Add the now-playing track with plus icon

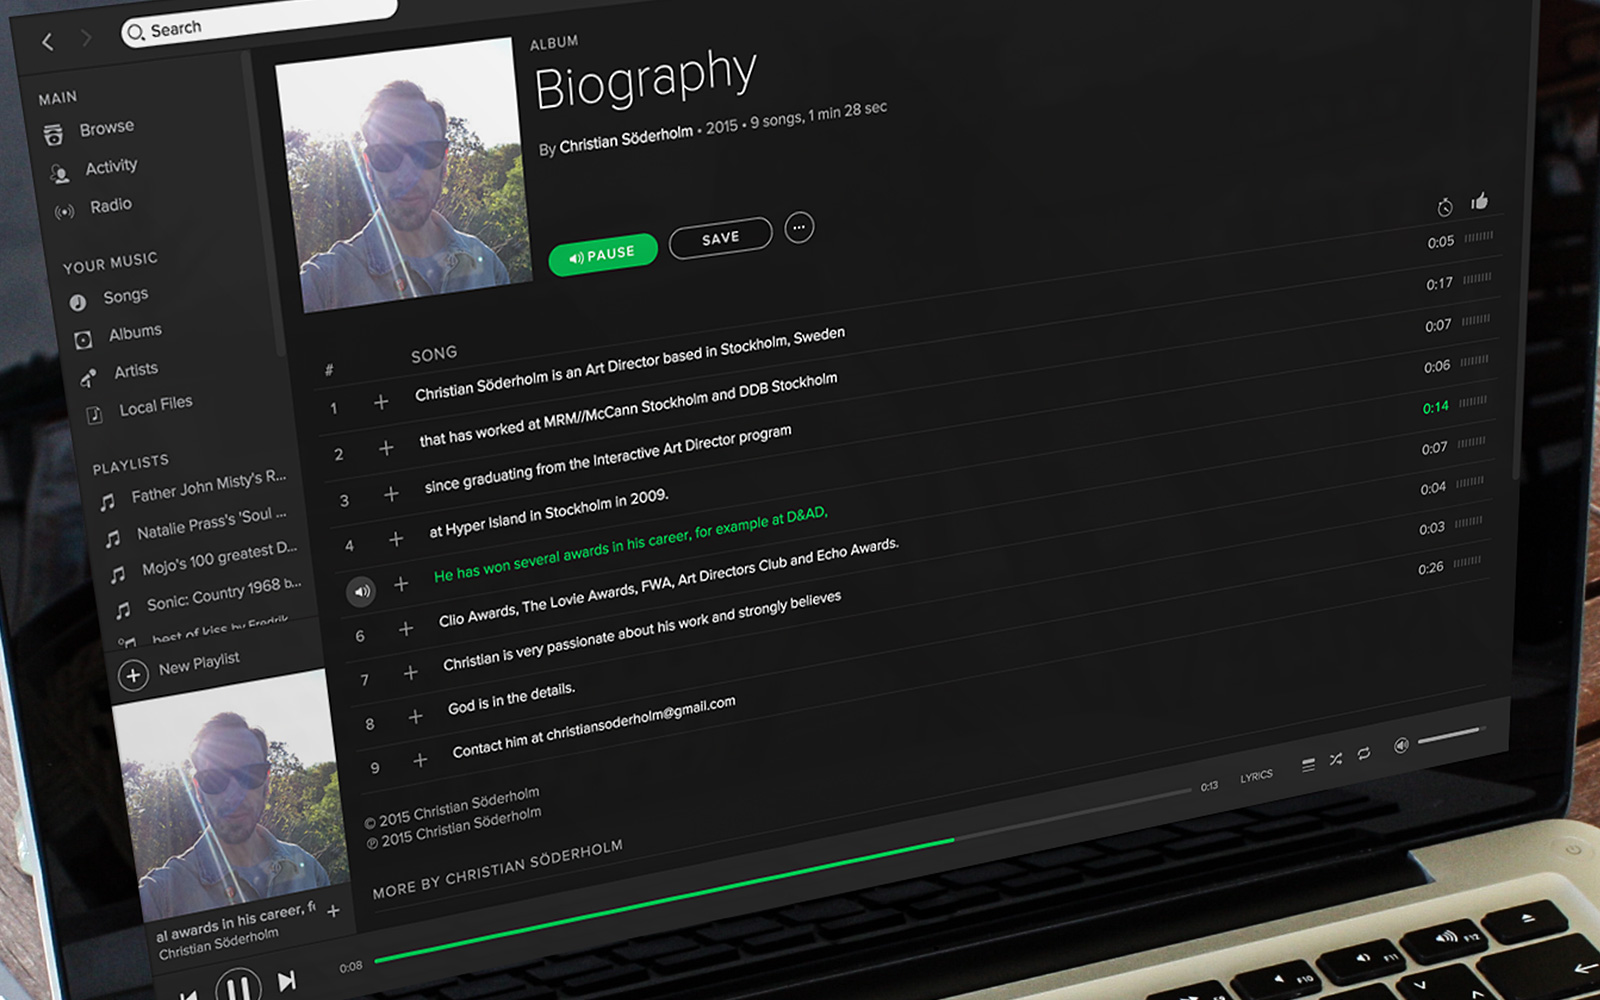click(333, 911)
